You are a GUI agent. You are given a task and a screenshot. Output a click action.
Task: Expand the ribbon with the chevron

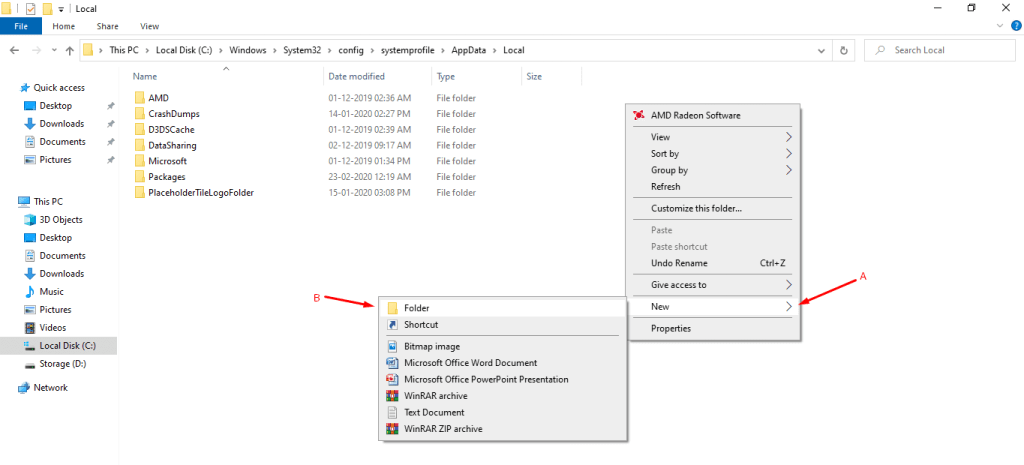pyautogui.click(x=1002, y=26)
